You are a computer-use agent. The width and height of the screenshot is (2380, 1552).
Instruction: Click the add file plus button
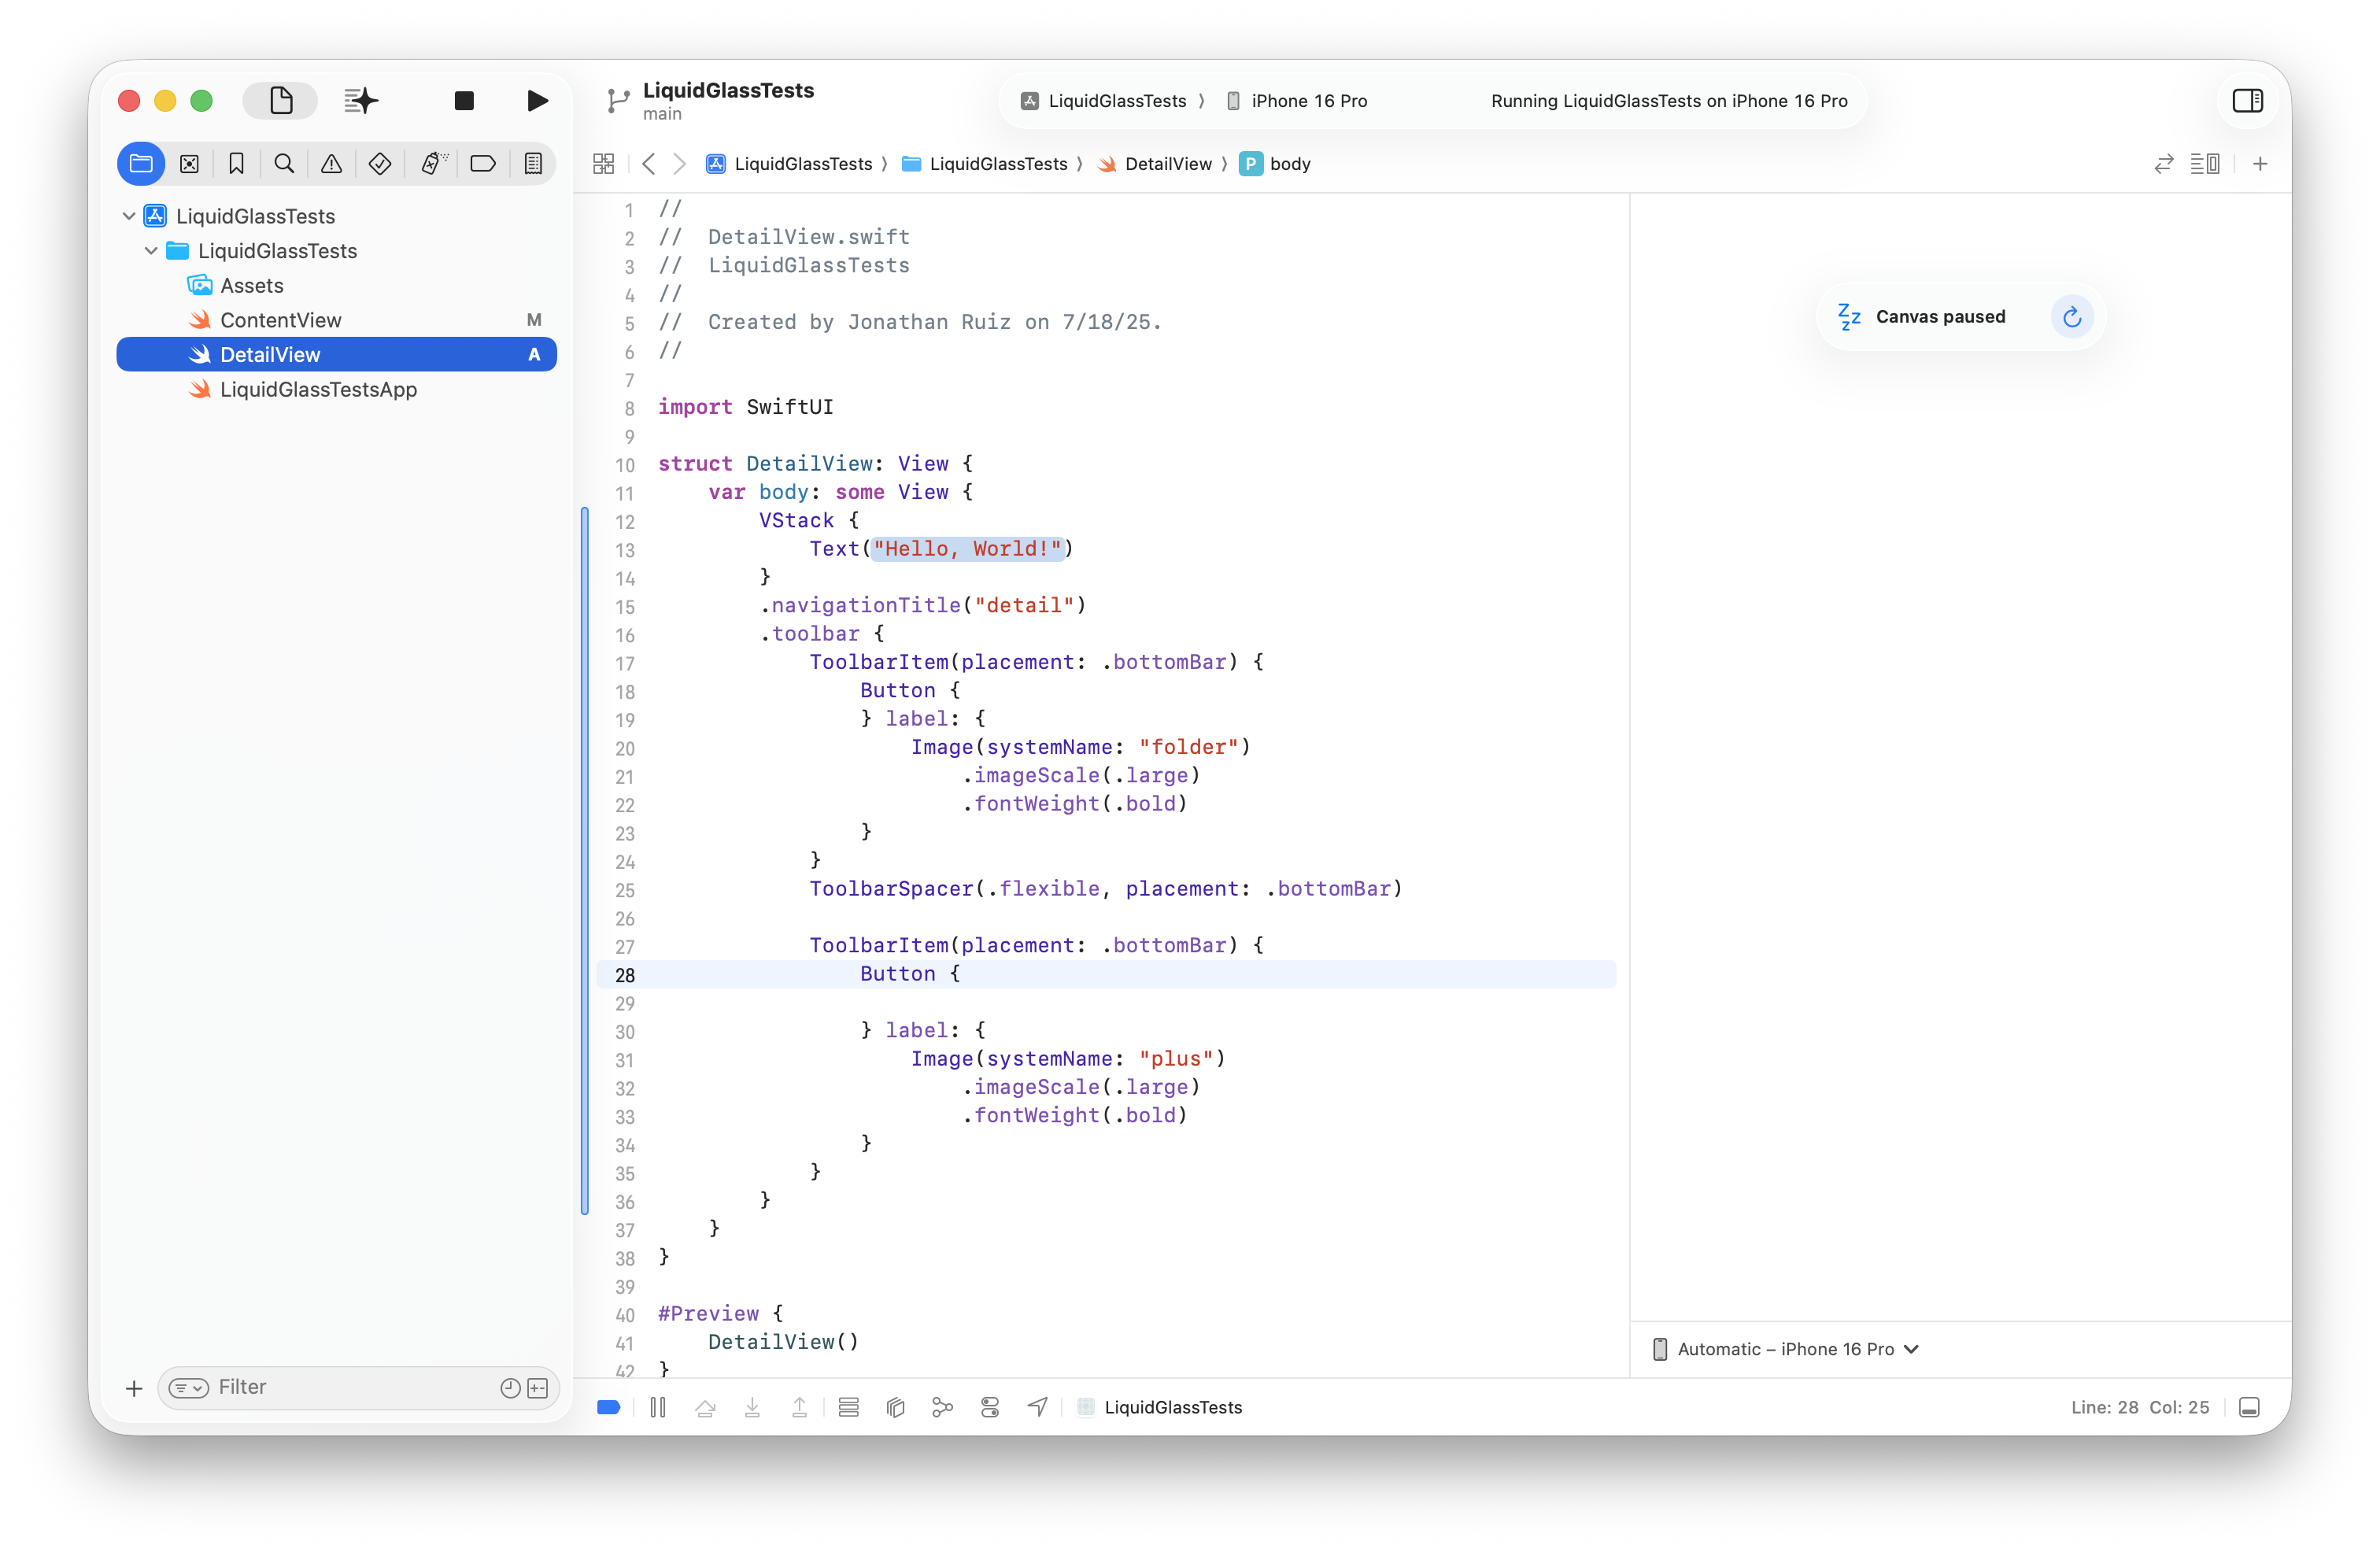pyautogui.click(x=134, y=1388)
